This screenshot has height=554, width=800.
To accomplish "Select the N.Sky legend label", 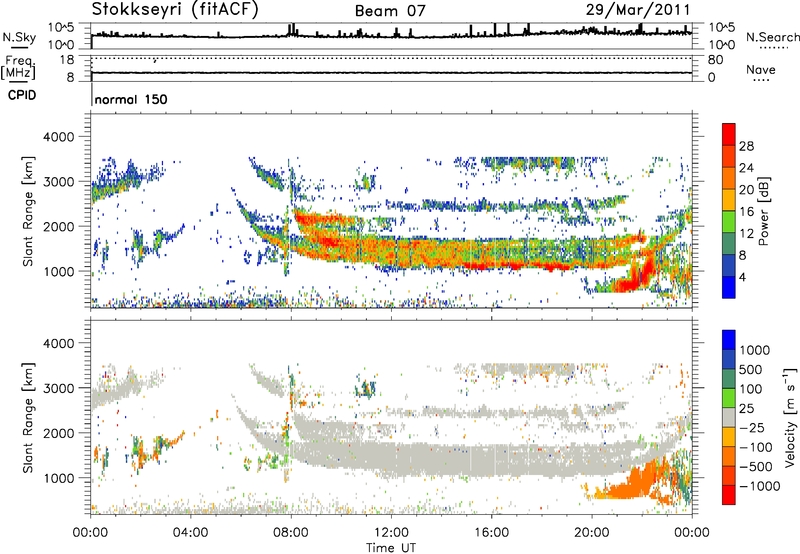I will (x=19, y=37).
